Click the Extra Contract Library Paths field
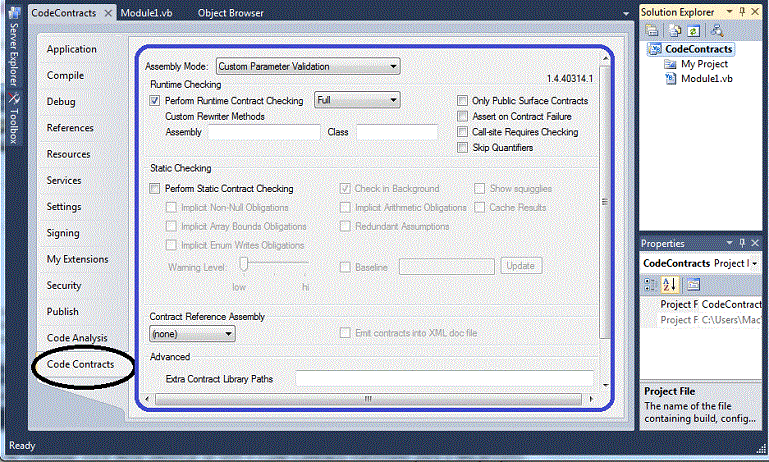Image resolution: width=769 pixels, height=462 pixels. [x=444, y=379]
